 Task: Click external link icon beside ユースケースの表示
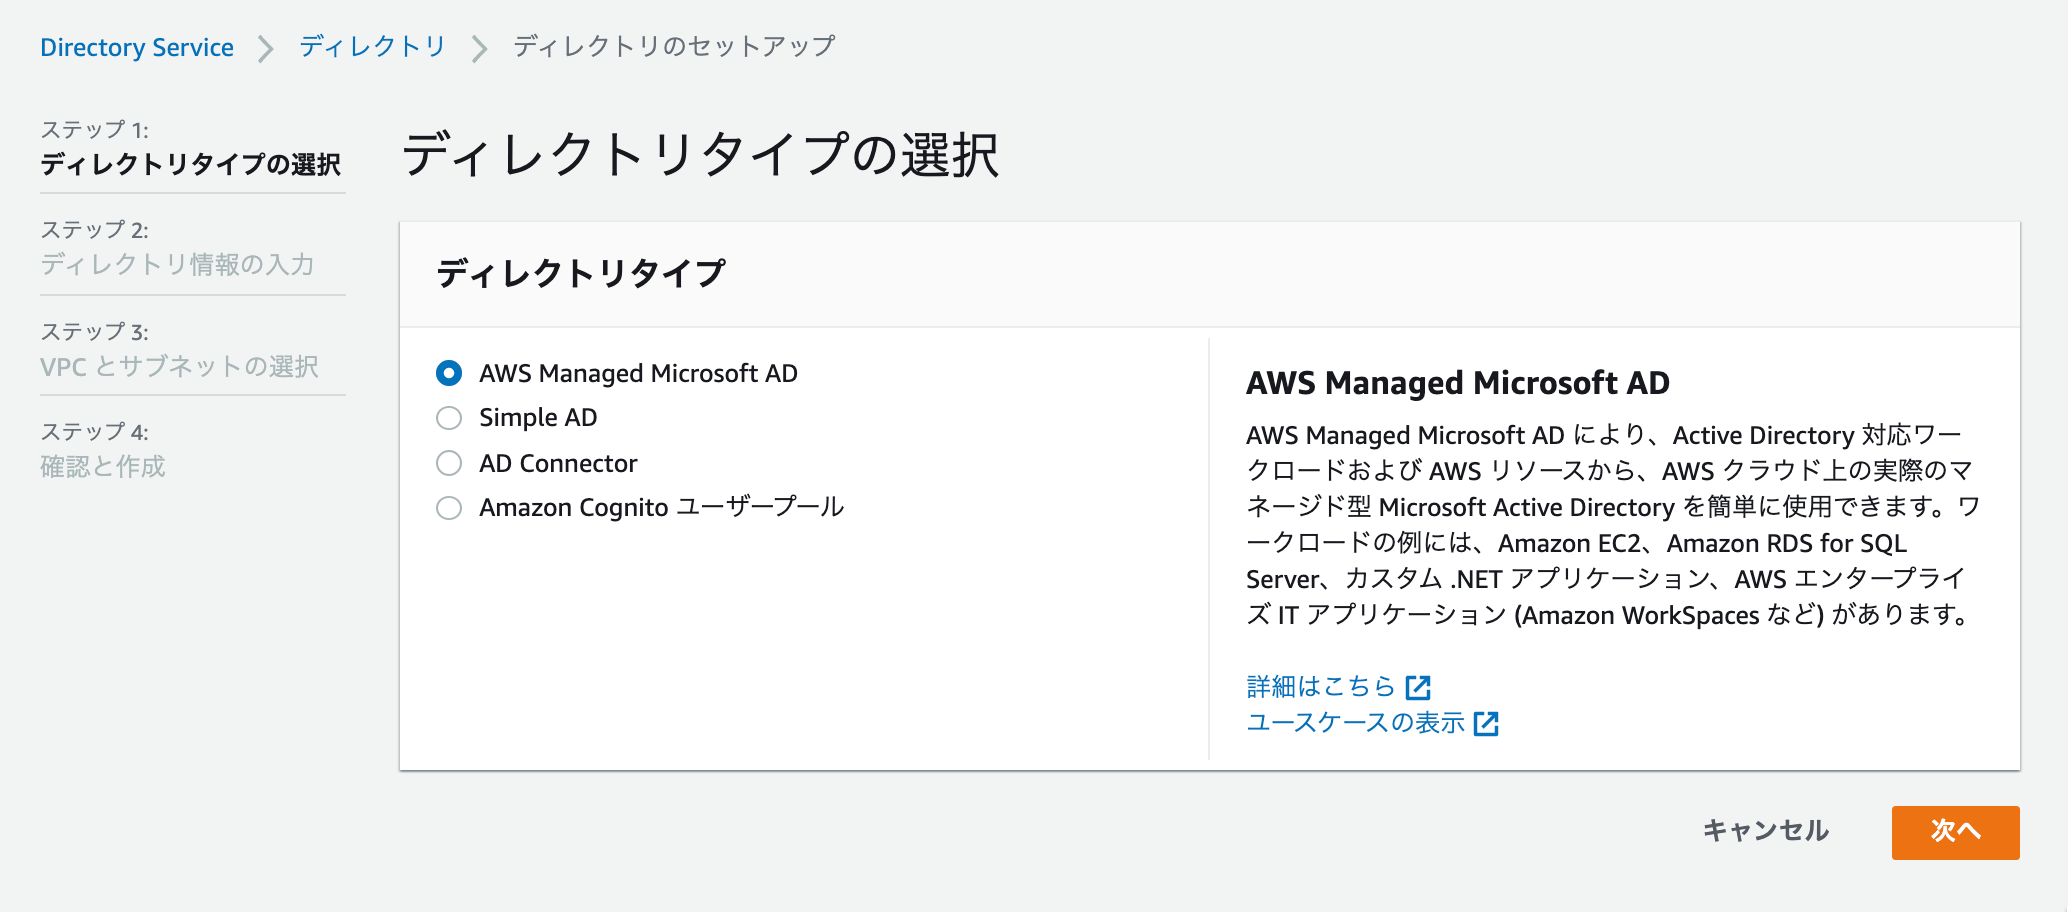pos(1486,724)
